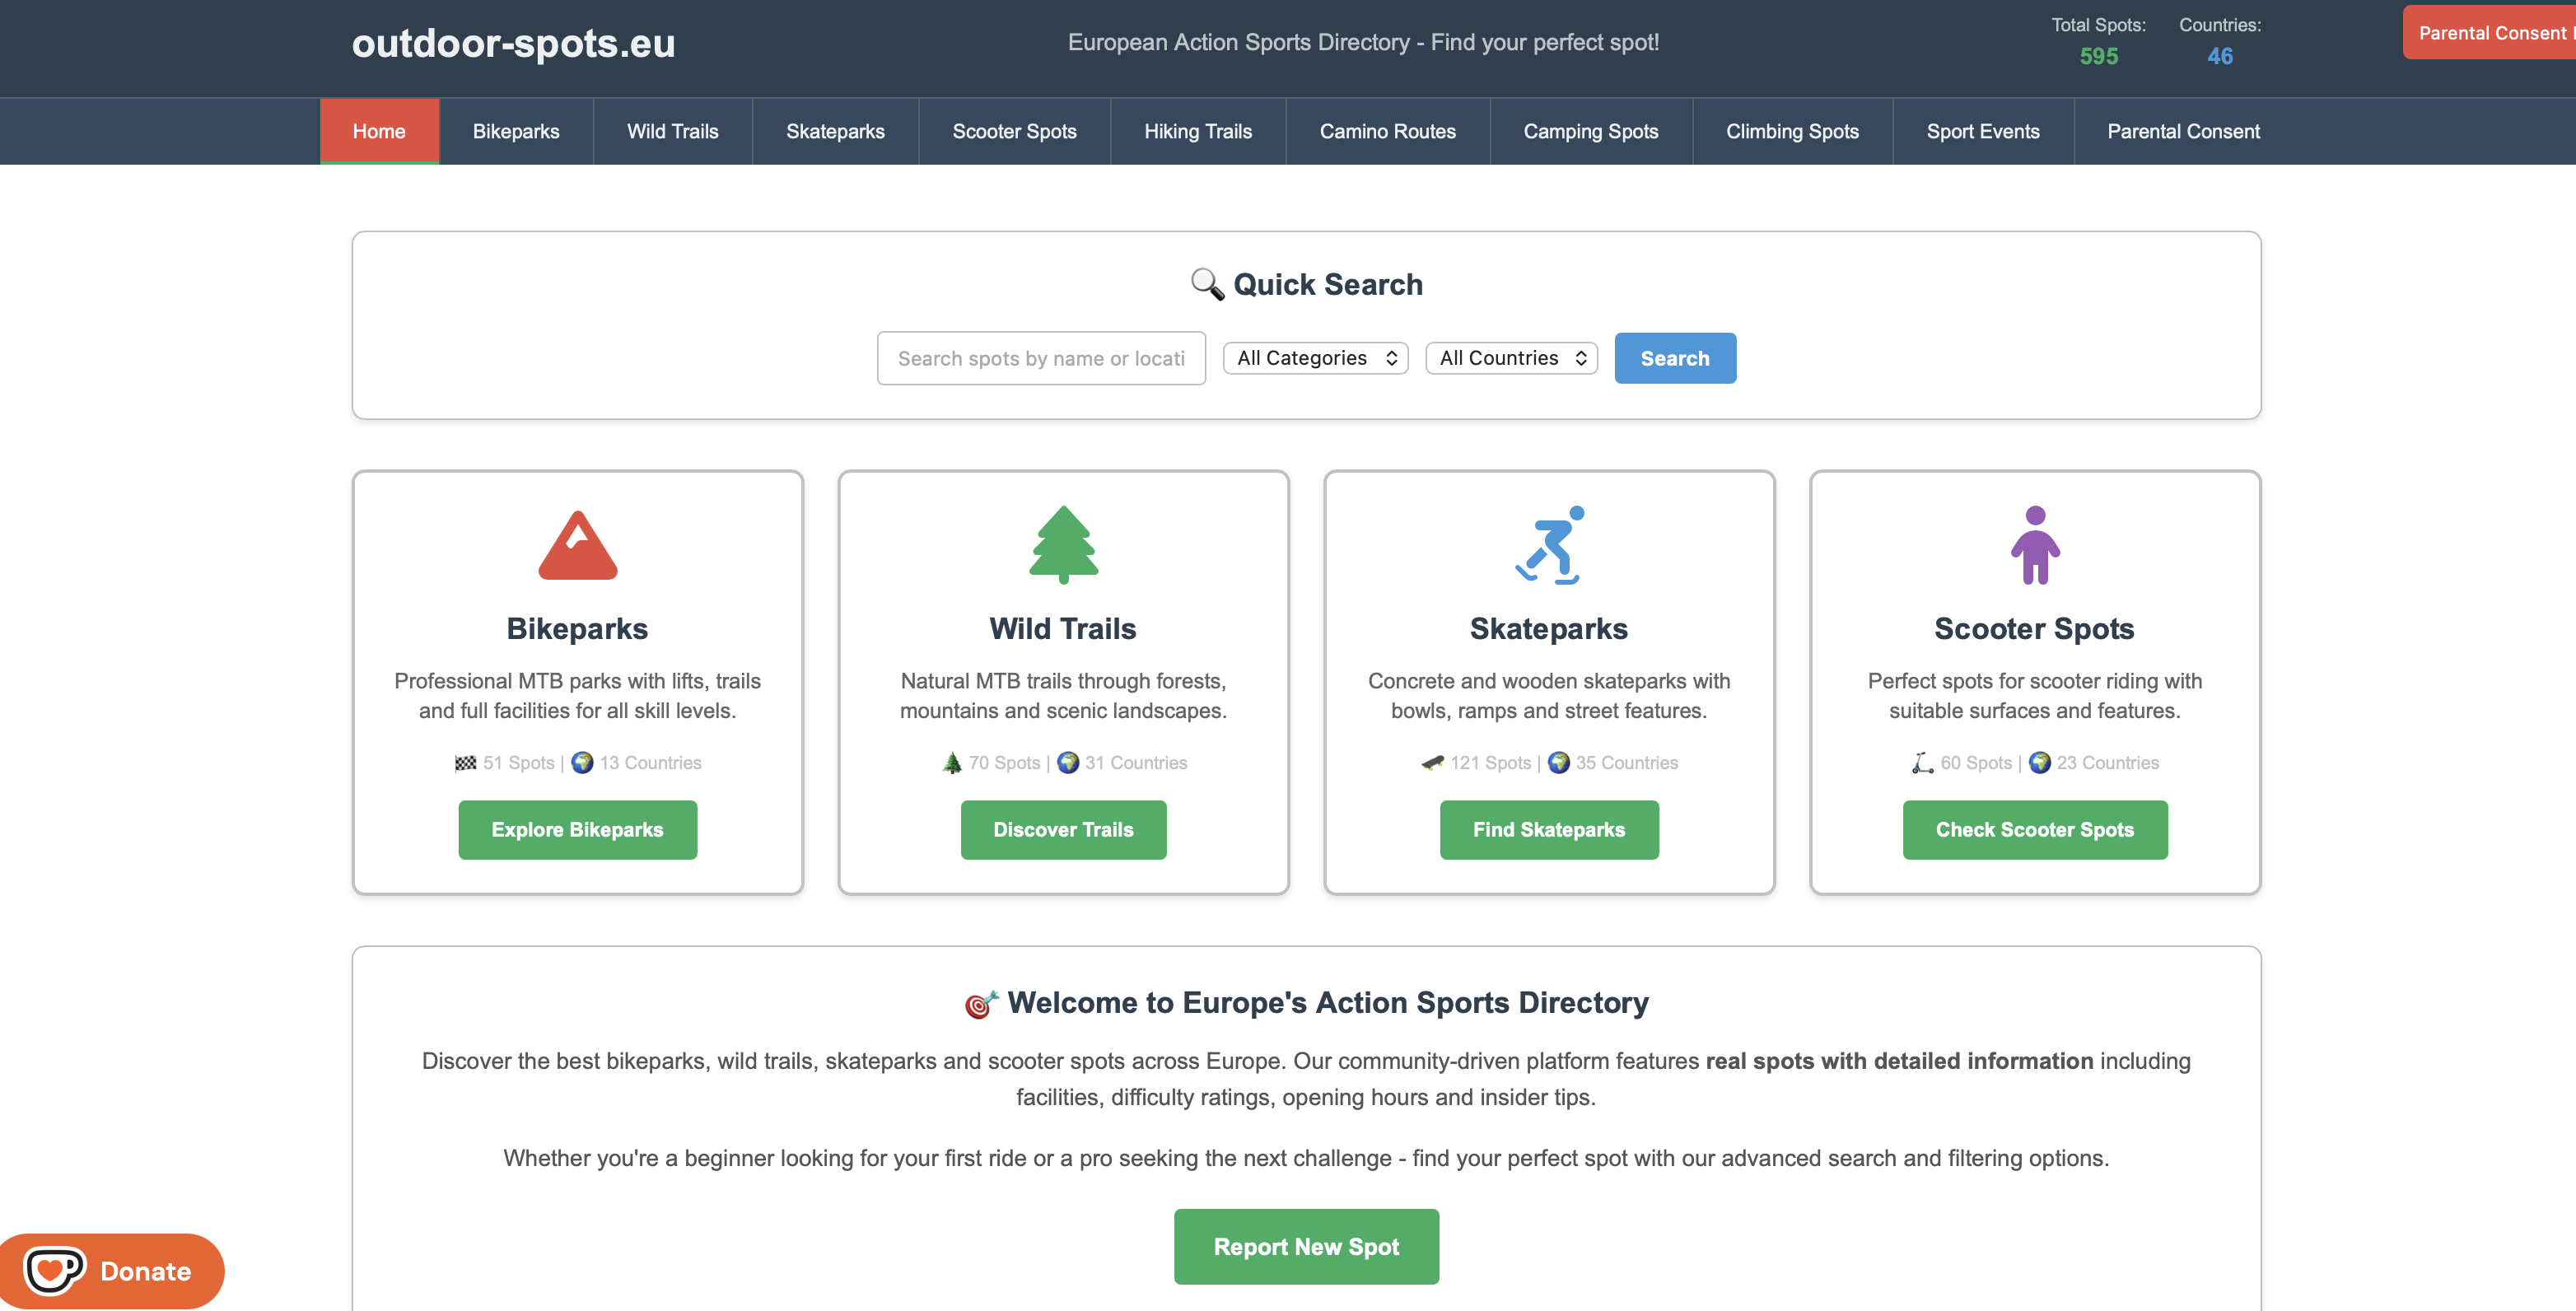This screenshot has width=2576, height=1311.
Task: Click the dart target icon beside Welcome heading
Action: coord(981,1003)
